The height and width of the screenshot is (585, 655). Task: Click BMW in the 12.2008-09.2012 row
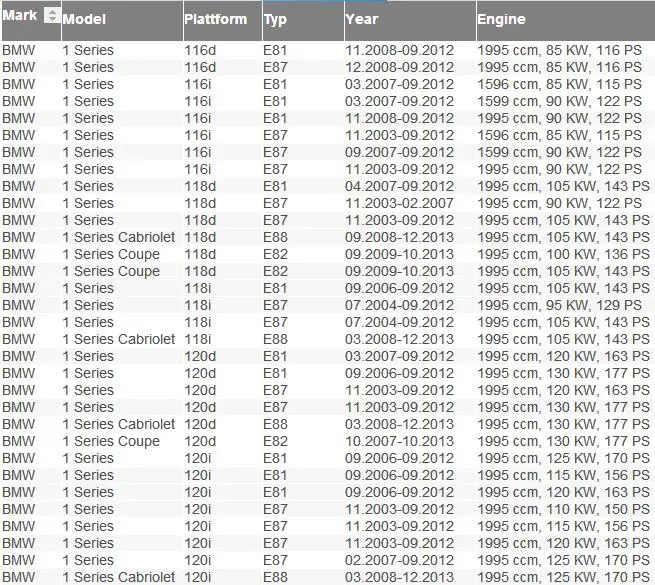point(19,67)
